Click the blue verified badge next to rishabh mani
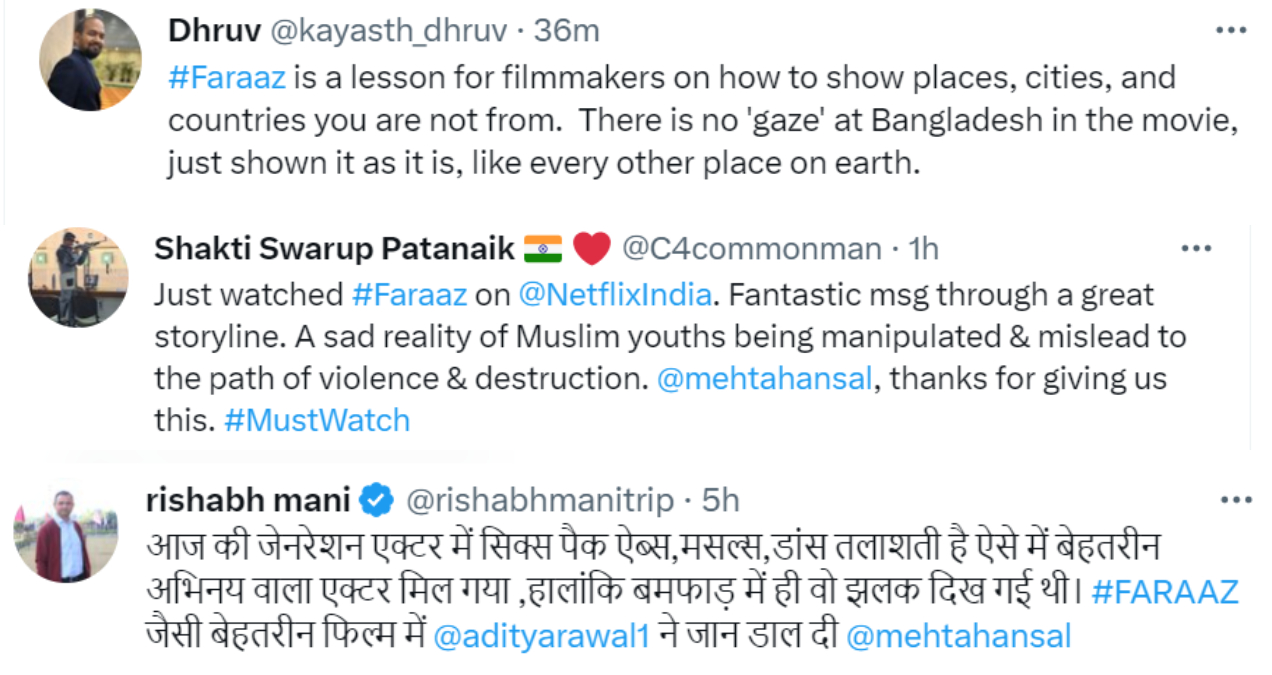The width and height of the screenshot is (1272, 675). pyautogui.click(x=377, y=499)
